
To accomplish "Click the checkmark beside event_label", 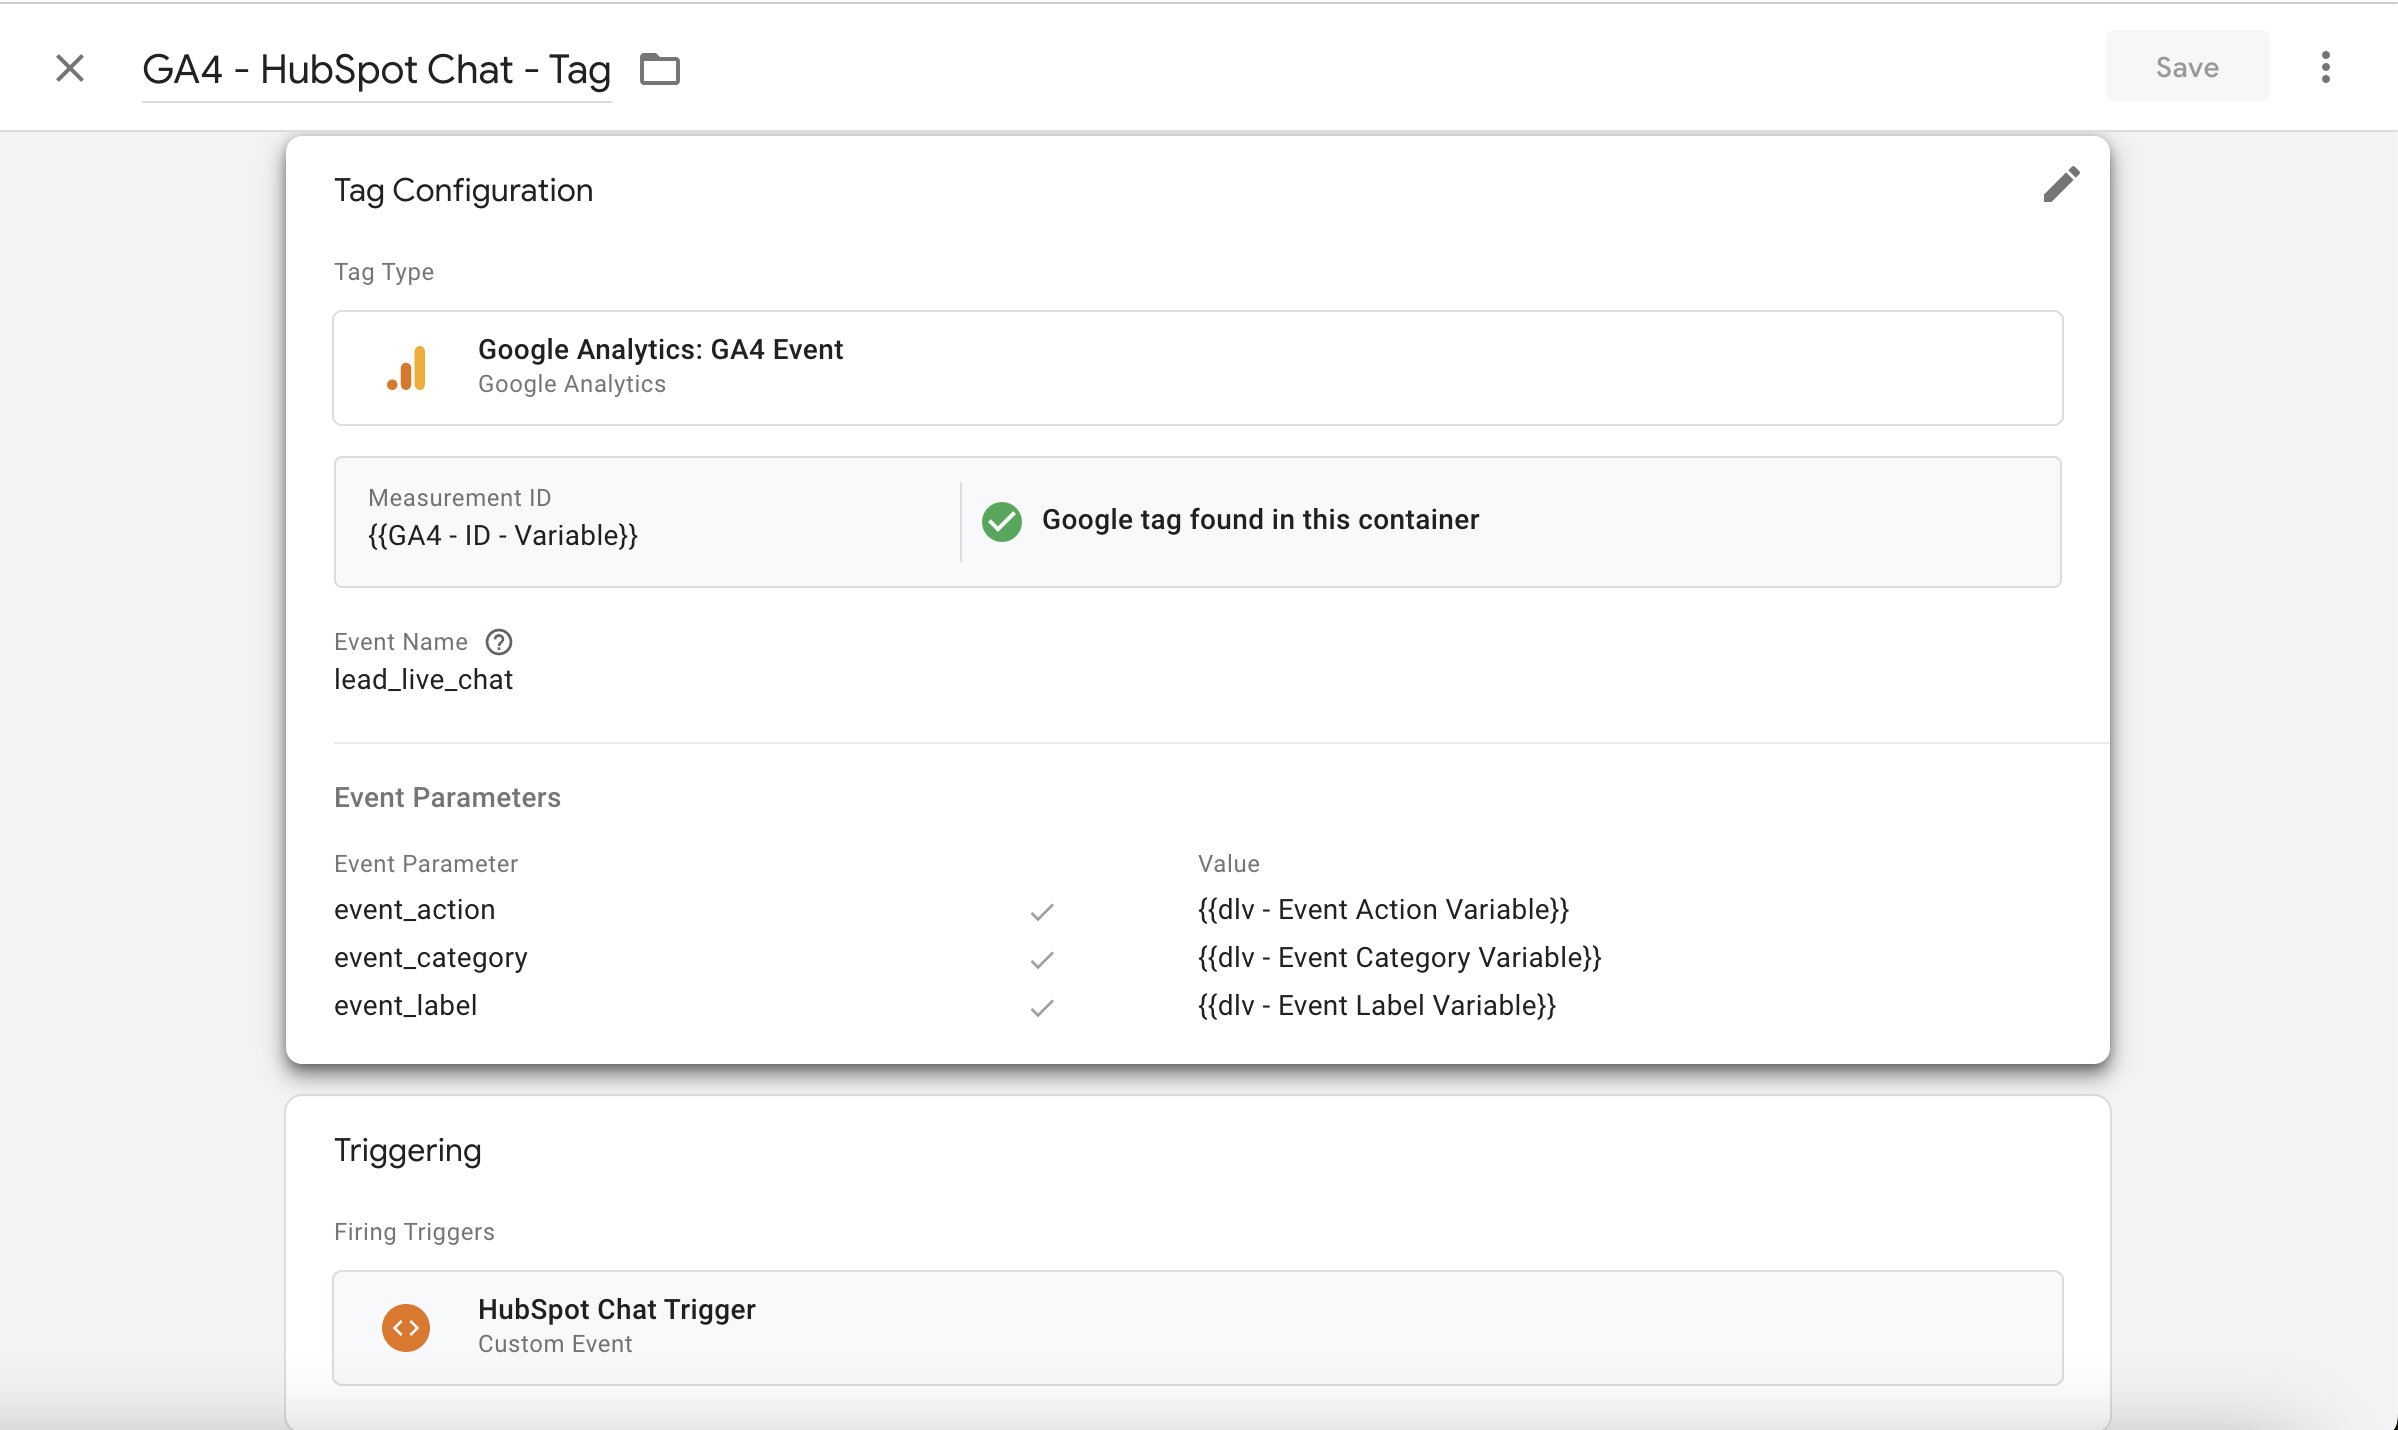I will 1042,1008.
